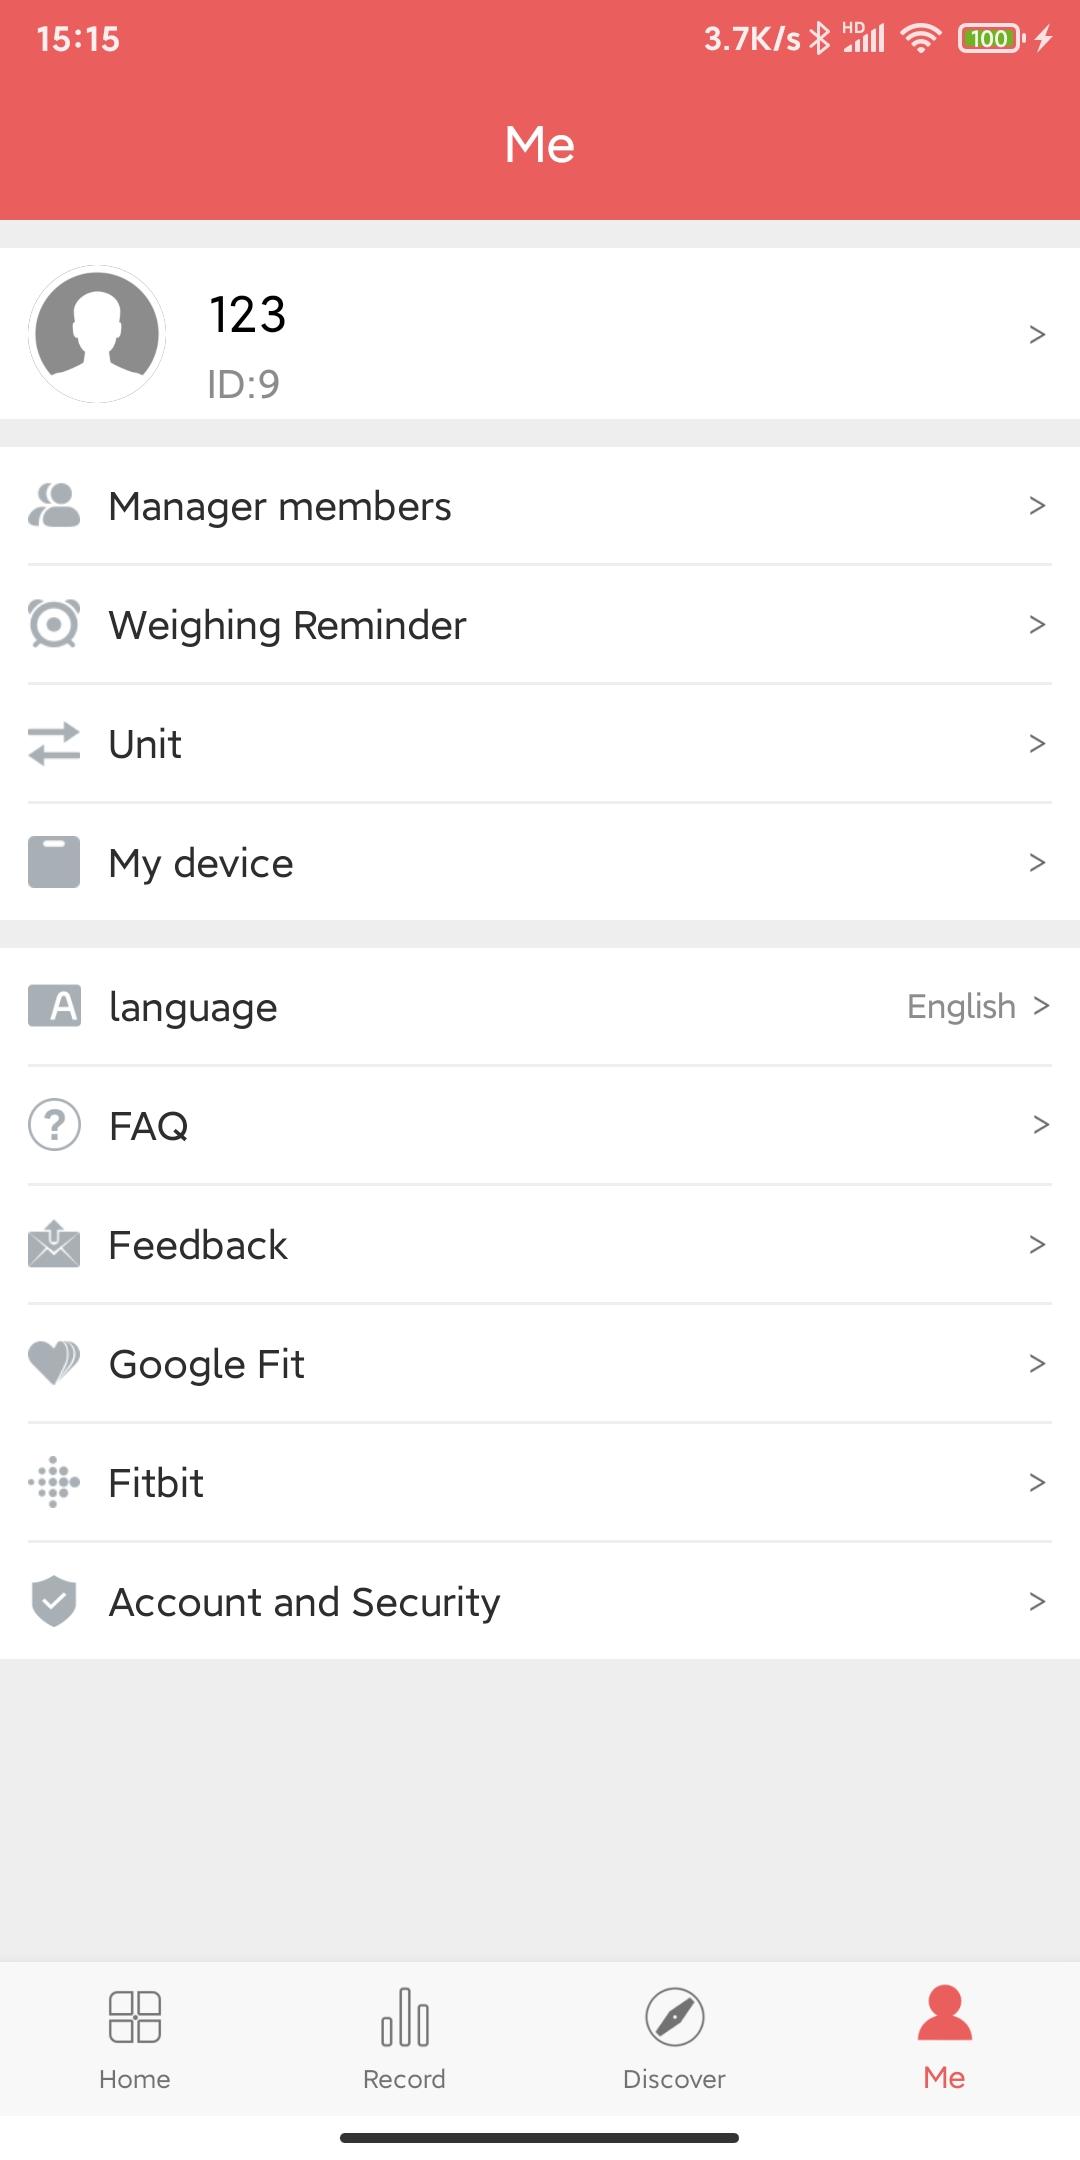Select the Me tab in bottom bar
Viewport: 1080px width, 2160px height.
(x=944, y=2038)
